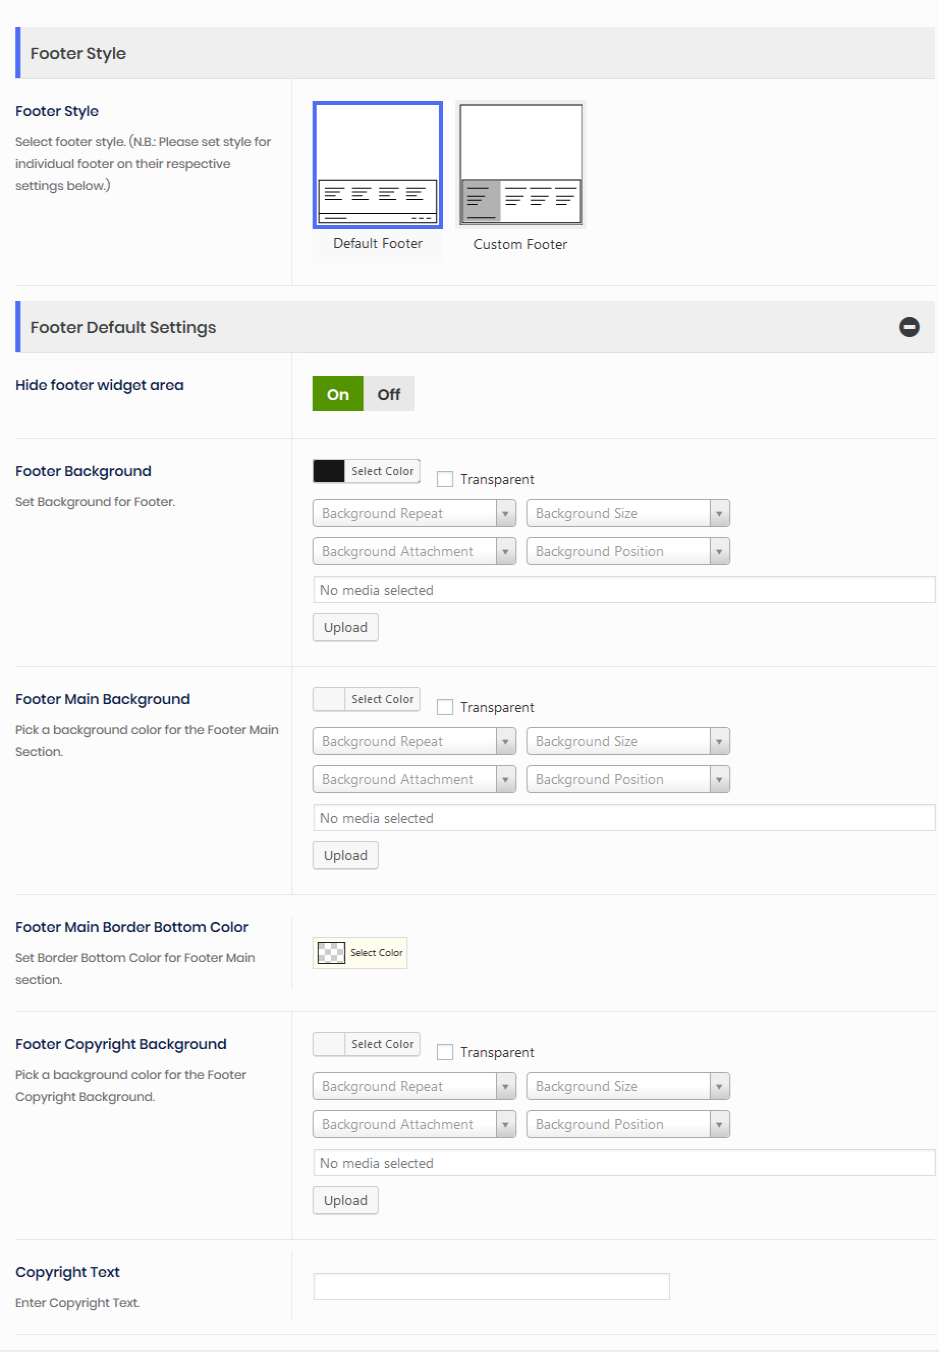This screenshot has height=1352, width=939.
Task: Click Upload under Footer Background
Action: (345, 627)
